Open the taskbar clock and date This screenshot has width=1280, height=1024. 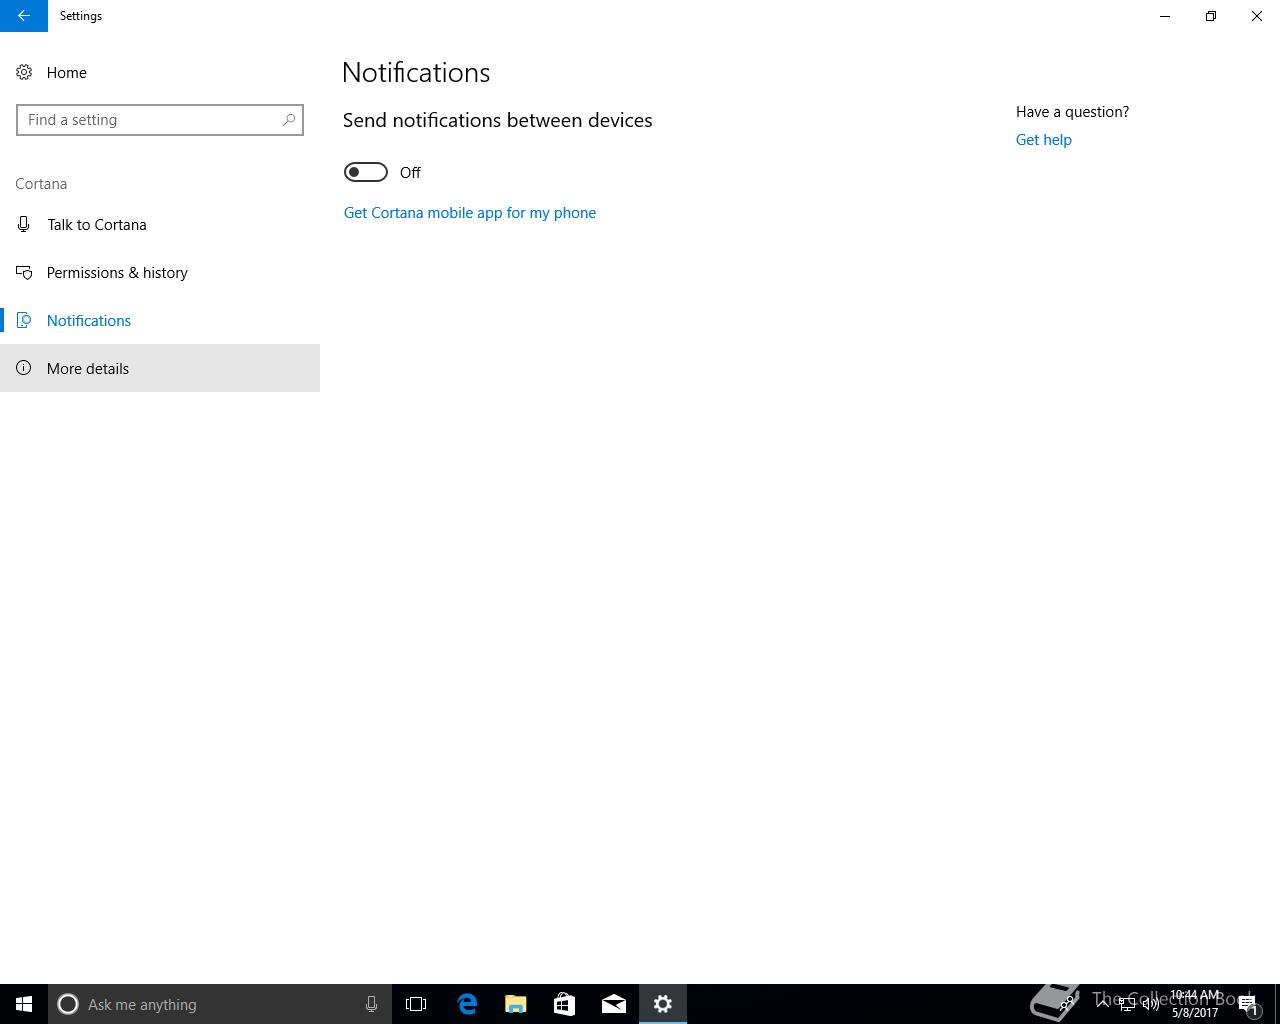(x=1195, y=1004)
